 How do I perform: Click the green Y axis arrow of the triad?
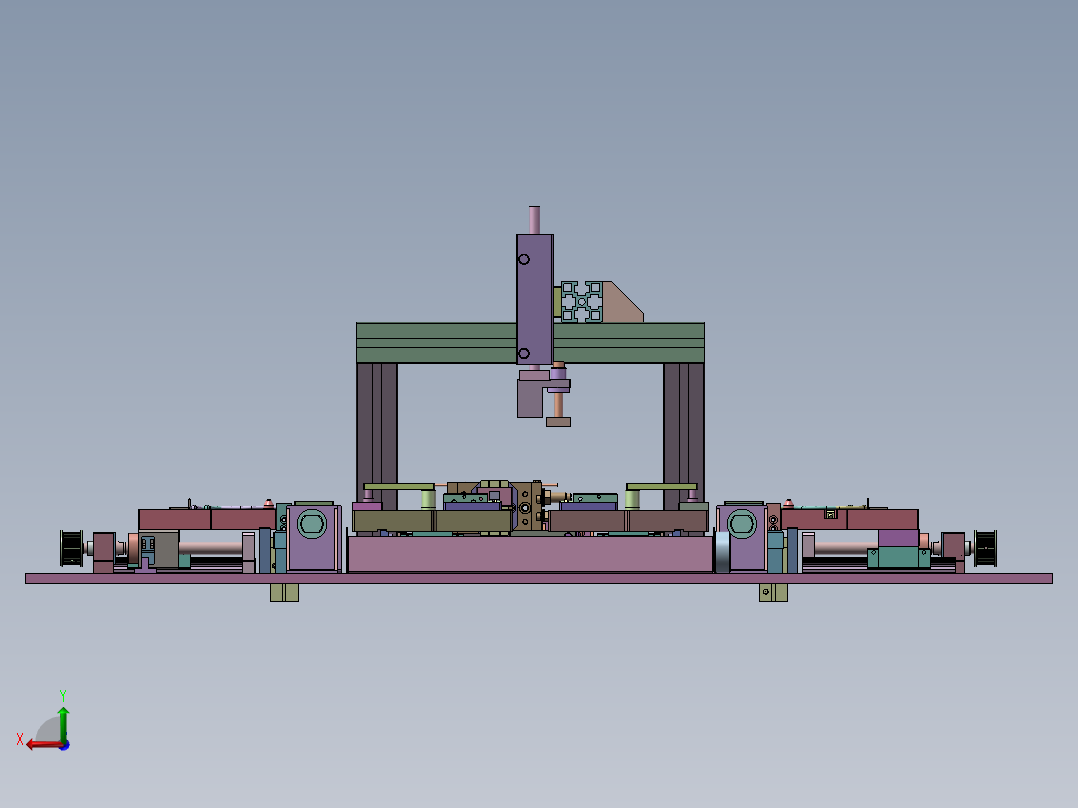coord(63,723)
